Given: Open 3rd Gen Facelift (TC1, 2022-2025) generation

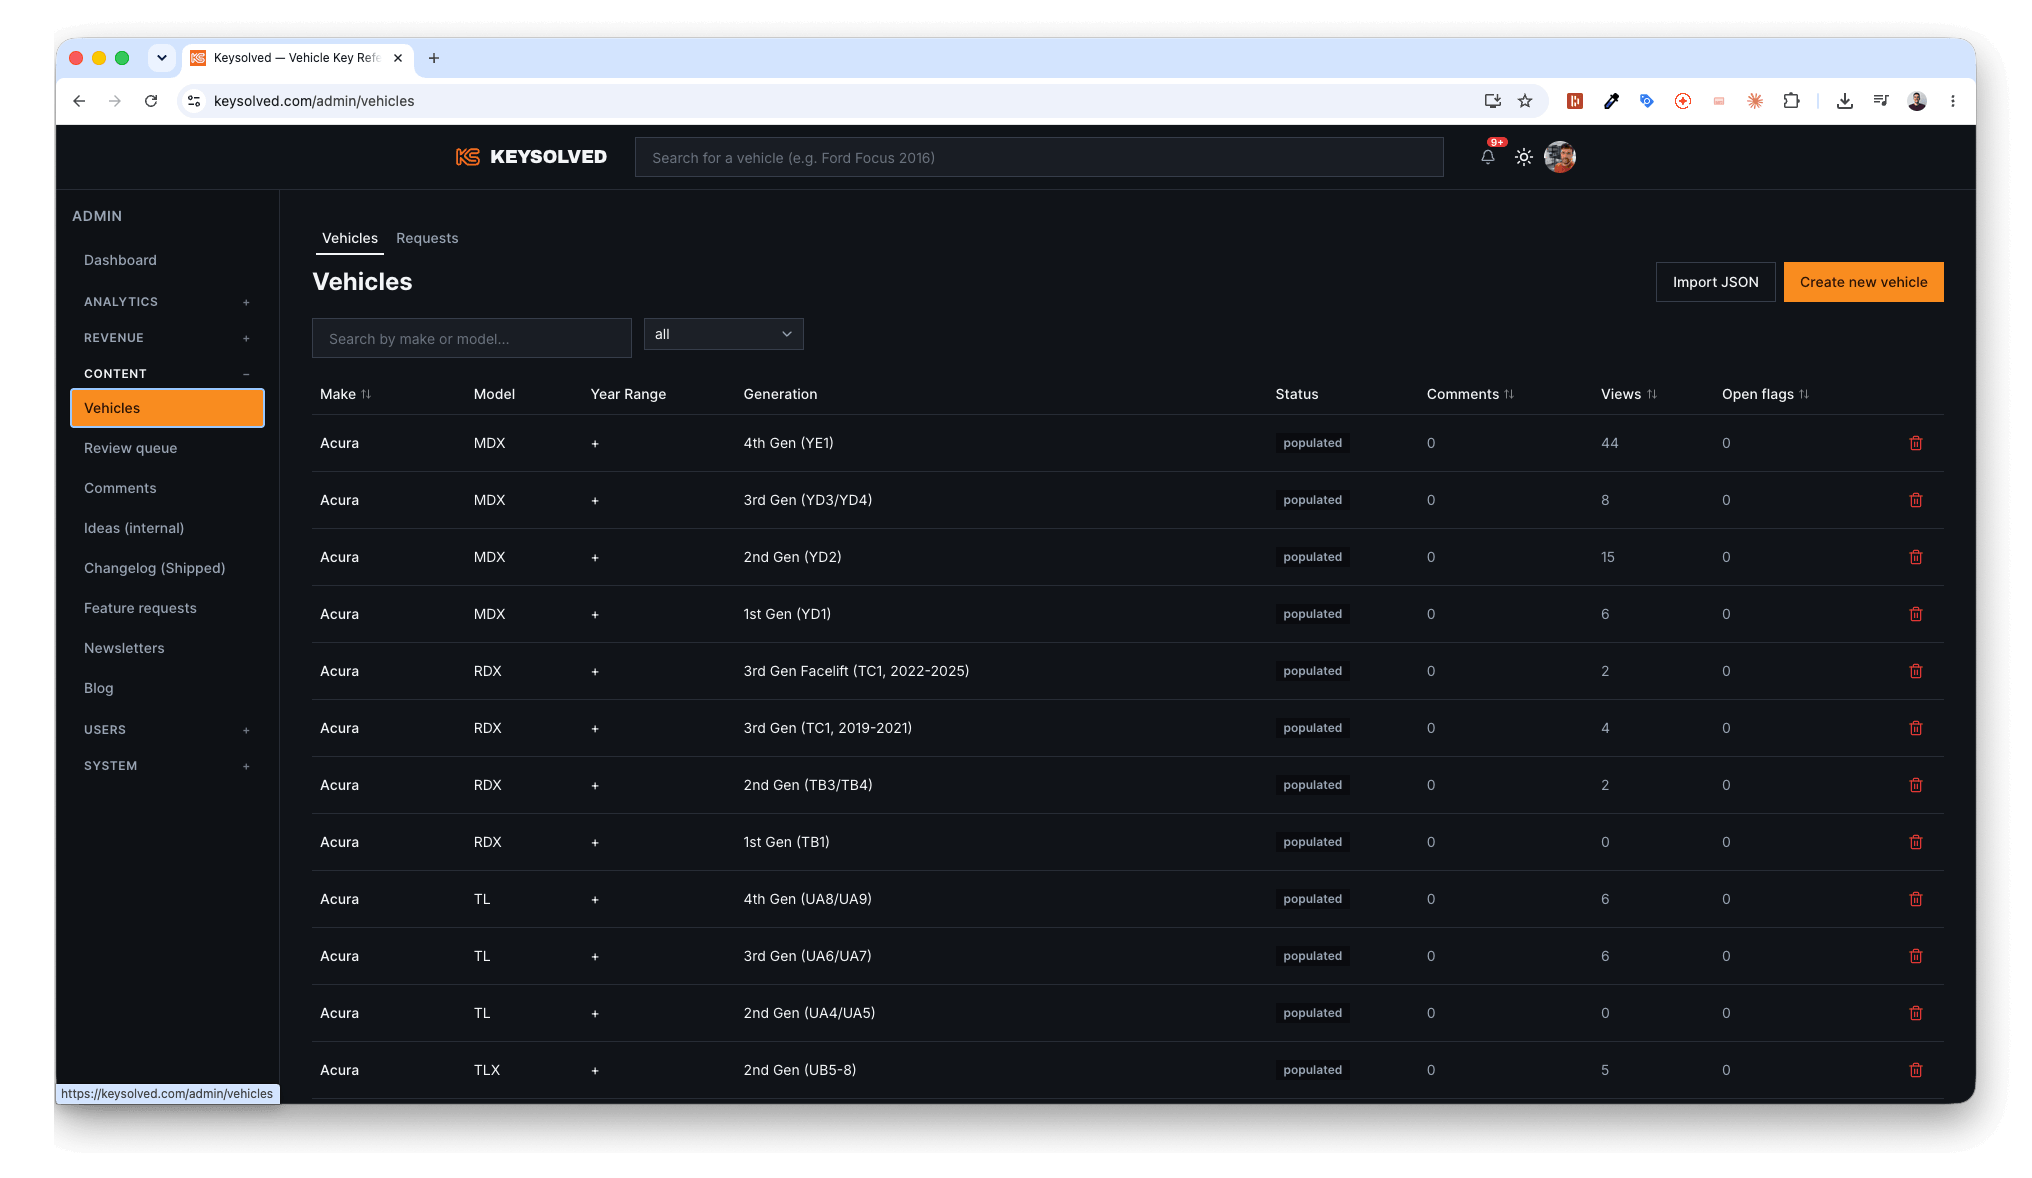Looking at the screenshot, I should tap(856, 671).
